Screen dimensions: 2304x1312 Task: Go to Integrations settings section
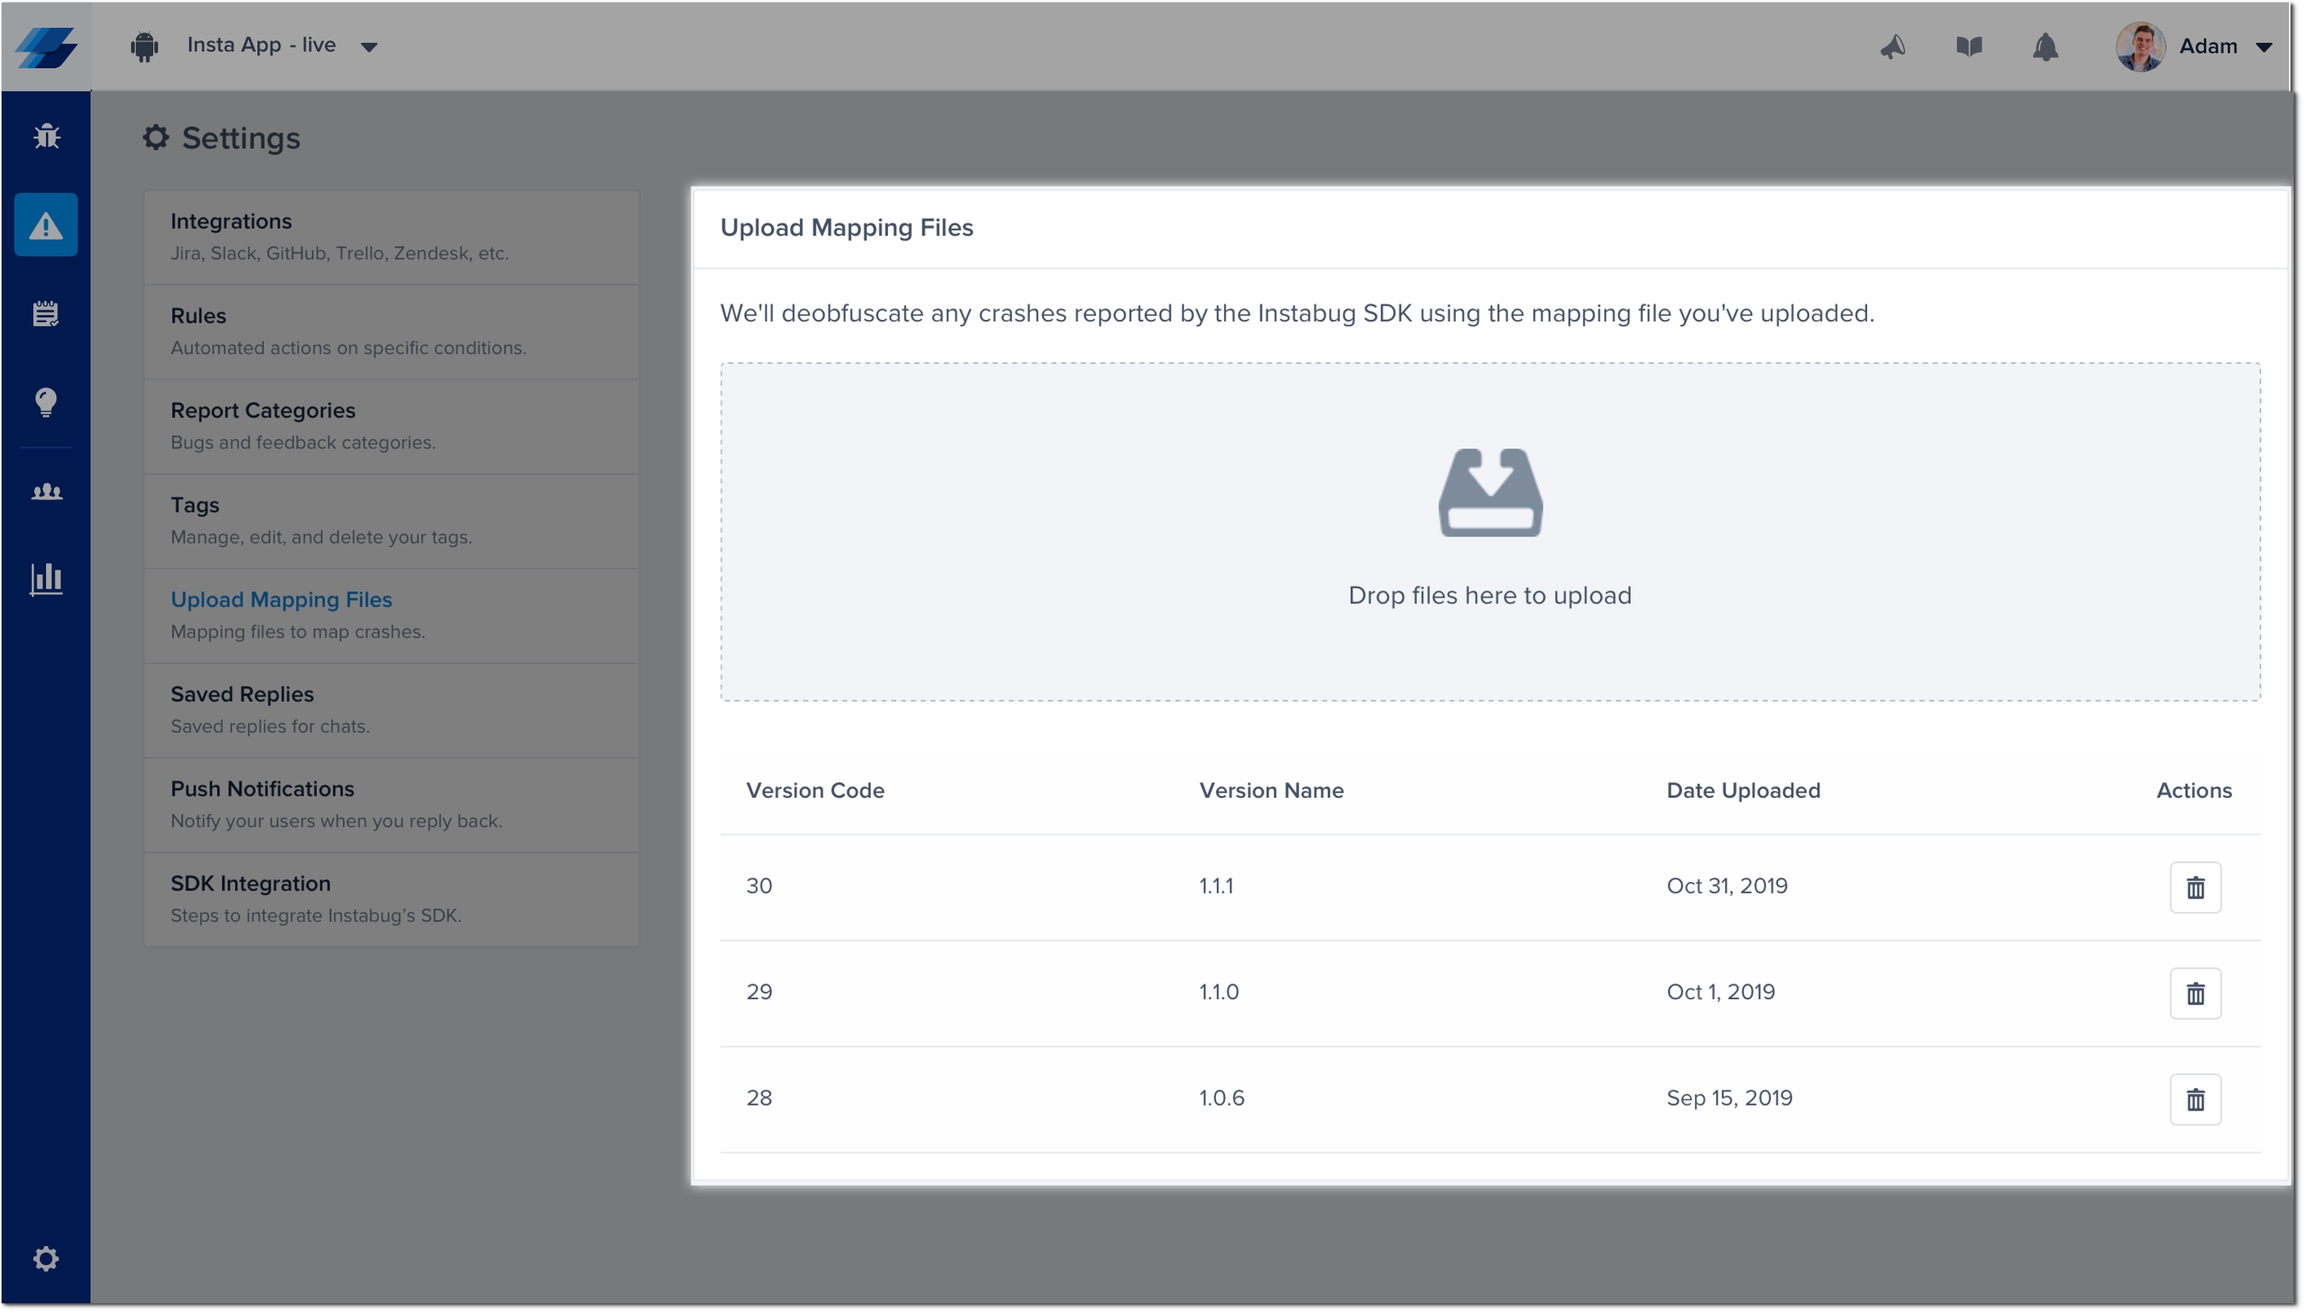click(x=391, y=237)
